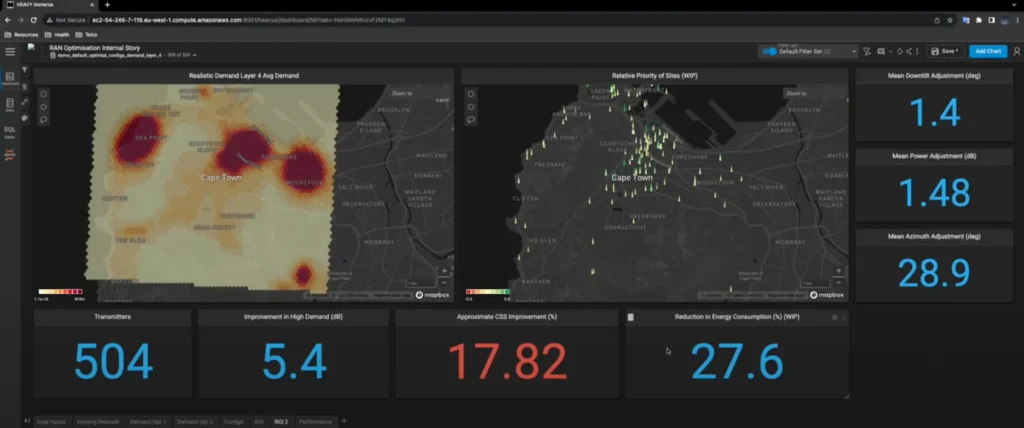Refresh the dashboard data
The width and height of the screenshot is (1024, 428).
pos(899,51)
